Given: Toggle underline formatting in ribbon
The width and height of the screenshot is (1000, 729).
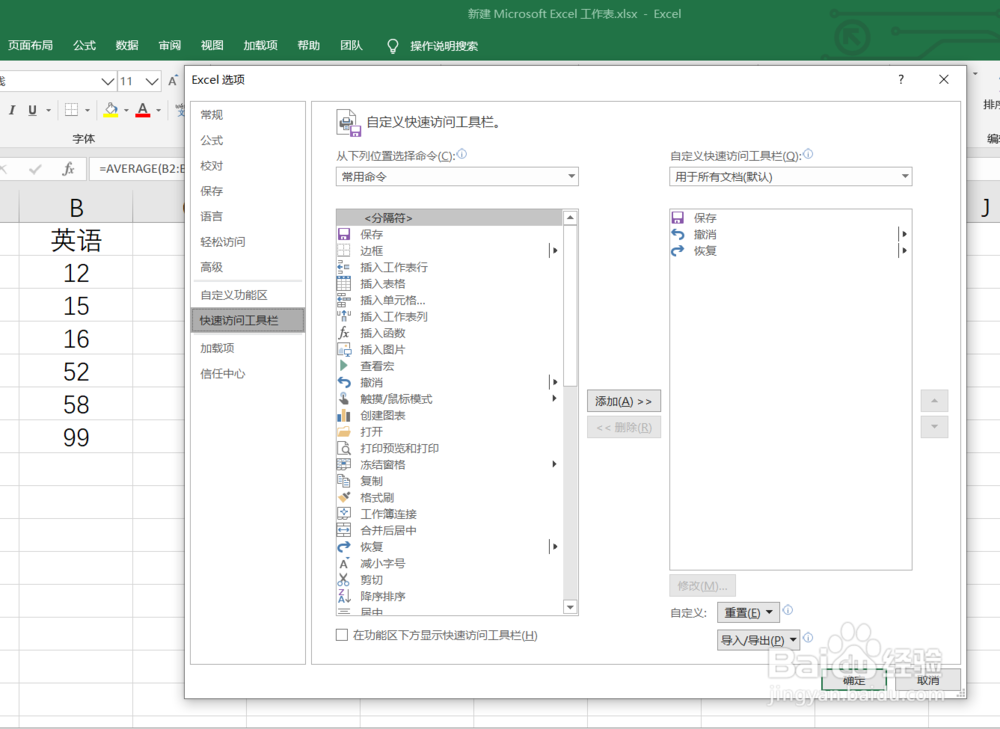Looking at the screenshot, I should 32,110.
